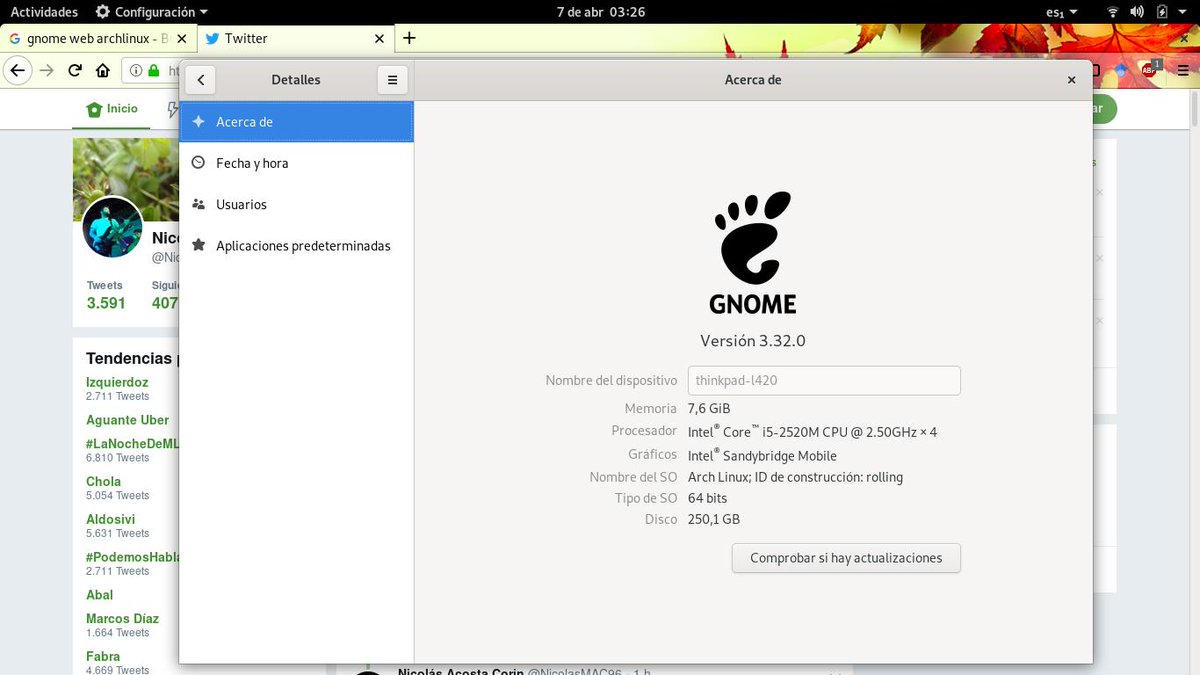Viewport: 1200px width, 675px height.
Task: Click the Memoria value 7,6 GiB
Action: (x=709, y=408)
